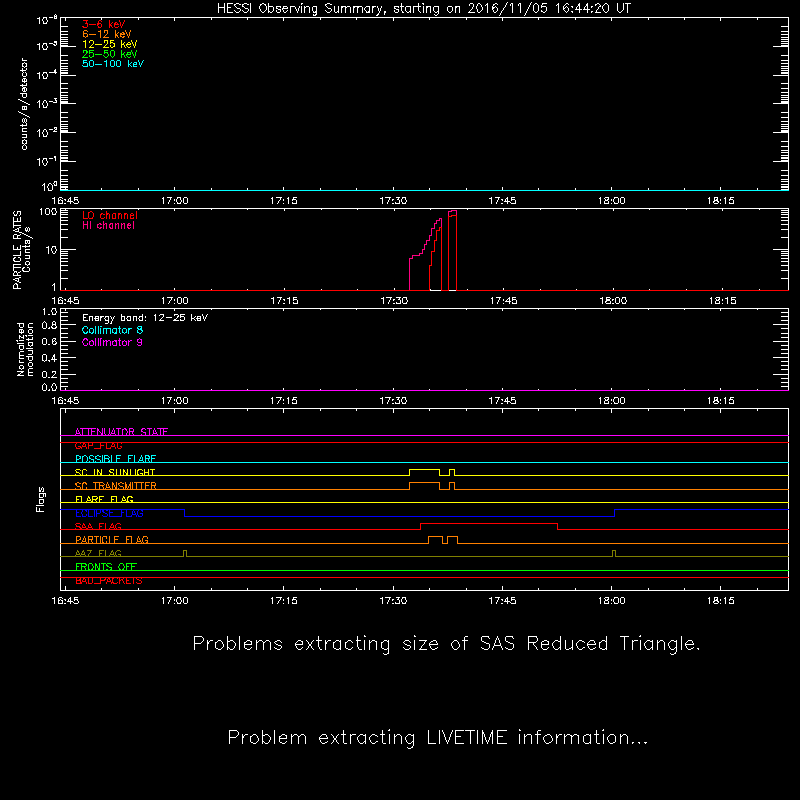Click the 10 y-axis value on the particle rates plot
This screenshot has height=800, width=800.
(51, 250)
